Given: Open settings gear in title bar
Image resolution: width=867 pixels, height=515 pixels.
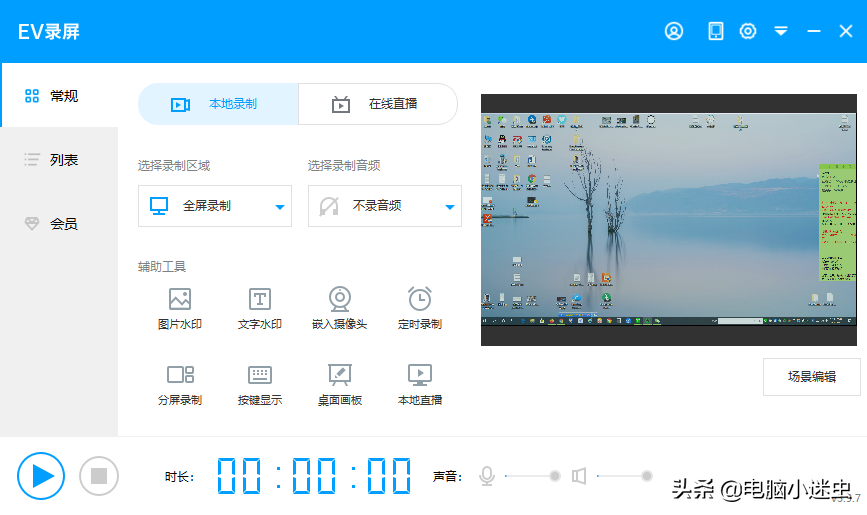Looking at the screenshot, I should [x=748, y=31].
